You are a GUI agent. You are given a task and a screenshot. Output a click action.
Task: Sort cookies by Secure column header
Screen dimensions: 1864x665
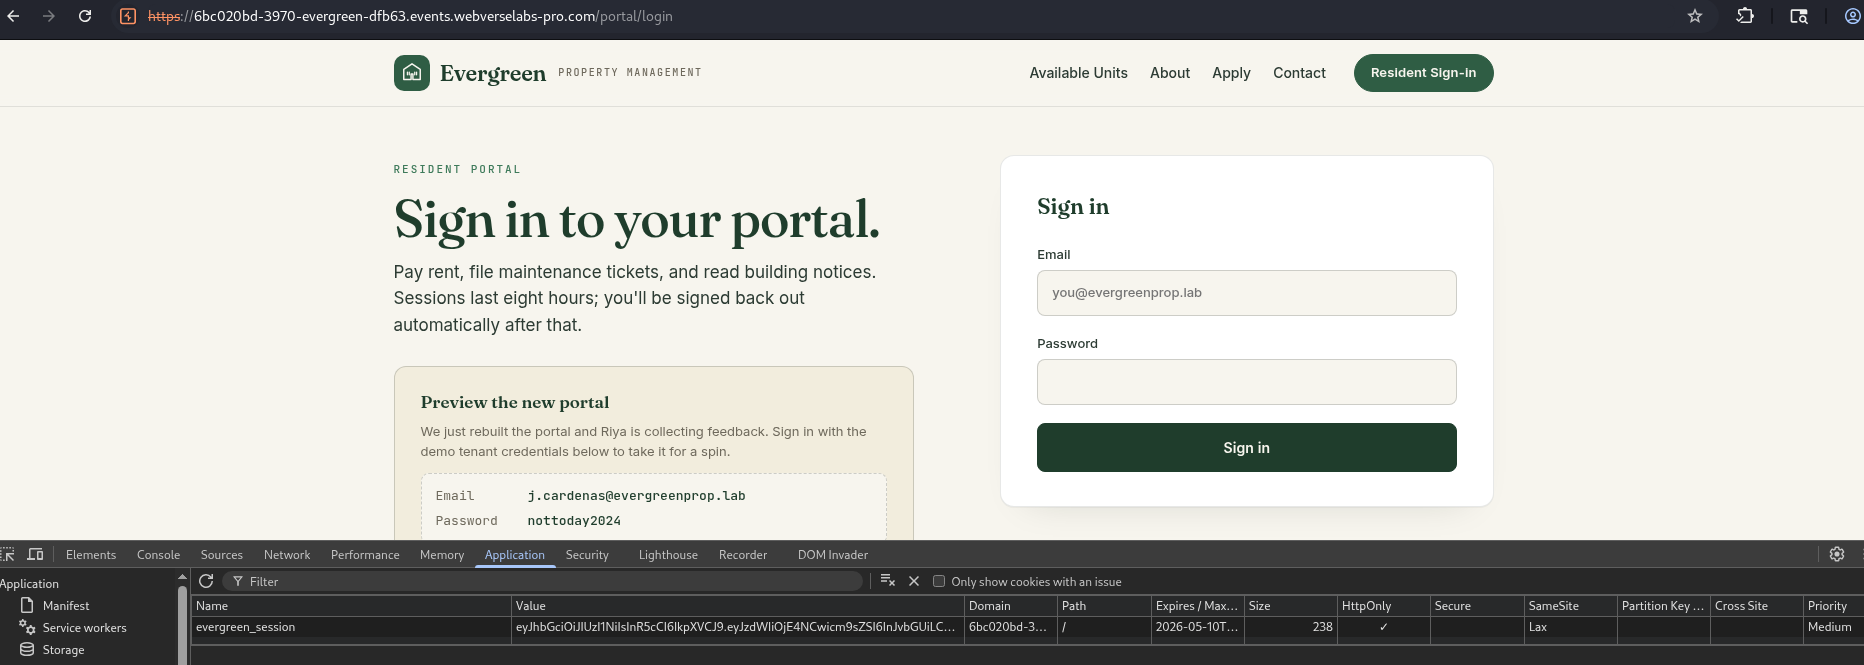point(1477,606)
